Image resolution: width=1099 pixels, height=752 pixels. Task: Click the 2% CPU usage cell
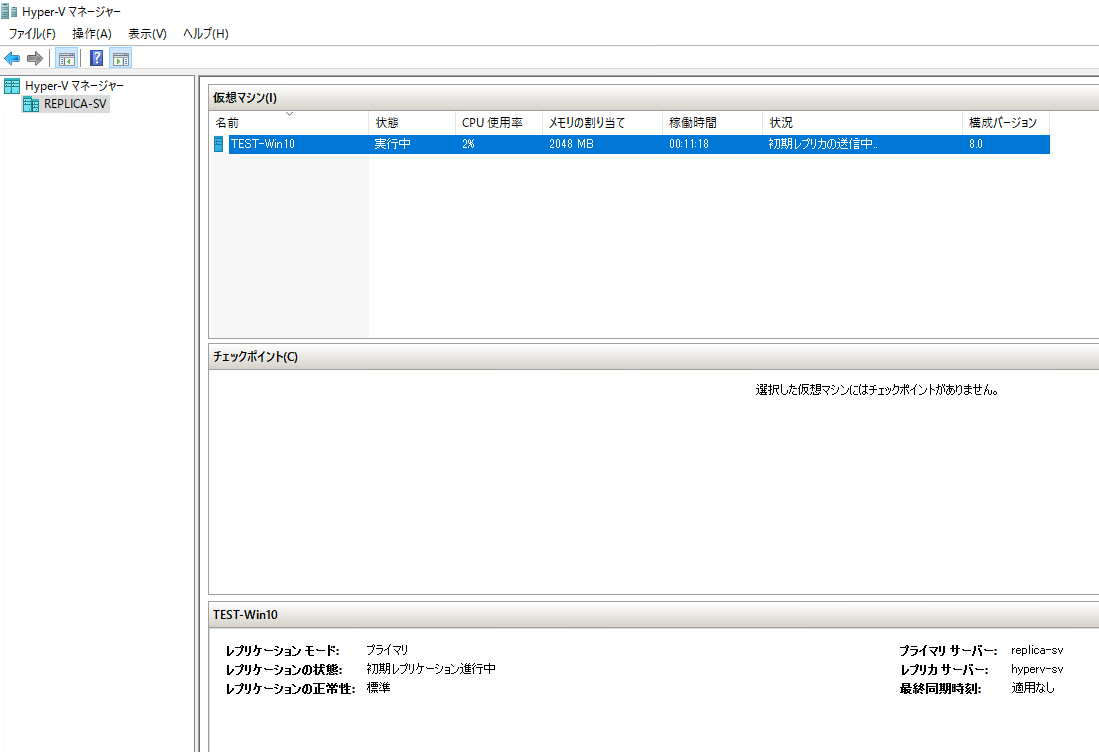(x=468, y=144)
